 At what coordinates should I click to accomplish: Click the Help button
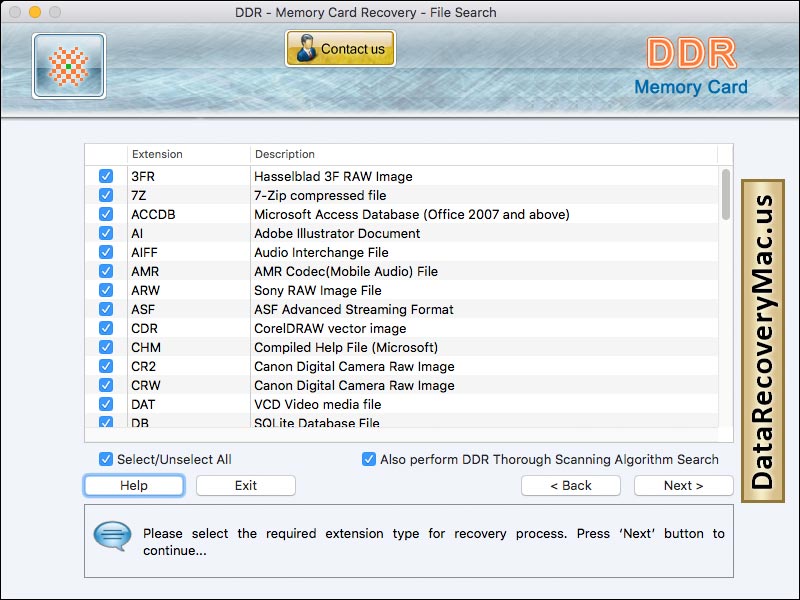(133, 485)
